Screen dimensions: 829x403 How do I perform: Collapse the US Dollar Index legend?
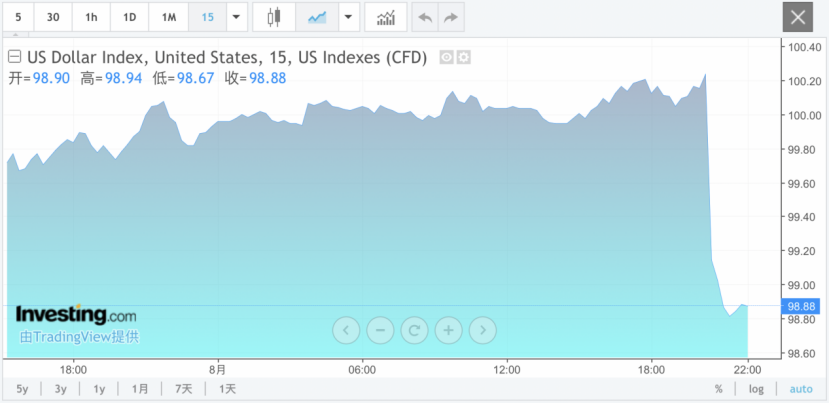15,57
